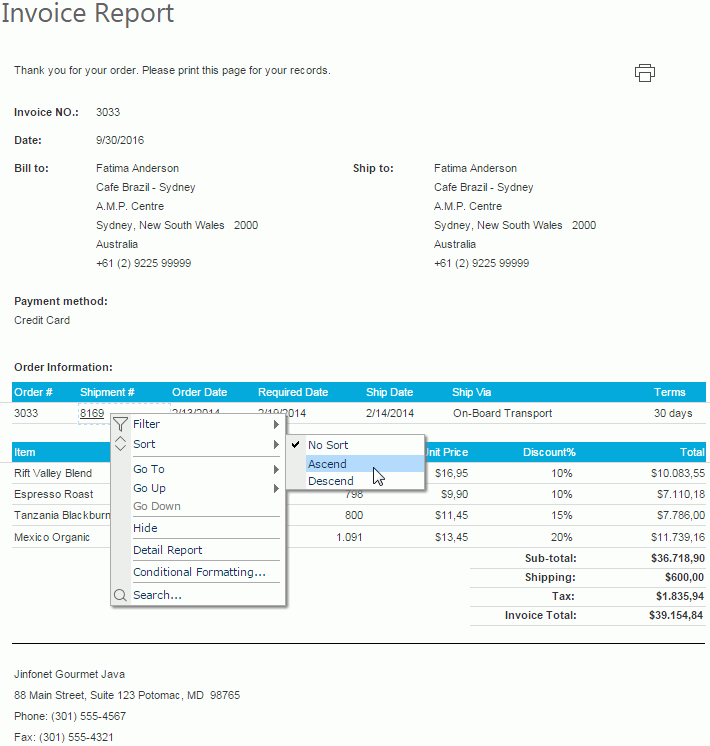Click total $7.110,18
Viewport: 710px width, 746px height.
click(x=681, y=494)
